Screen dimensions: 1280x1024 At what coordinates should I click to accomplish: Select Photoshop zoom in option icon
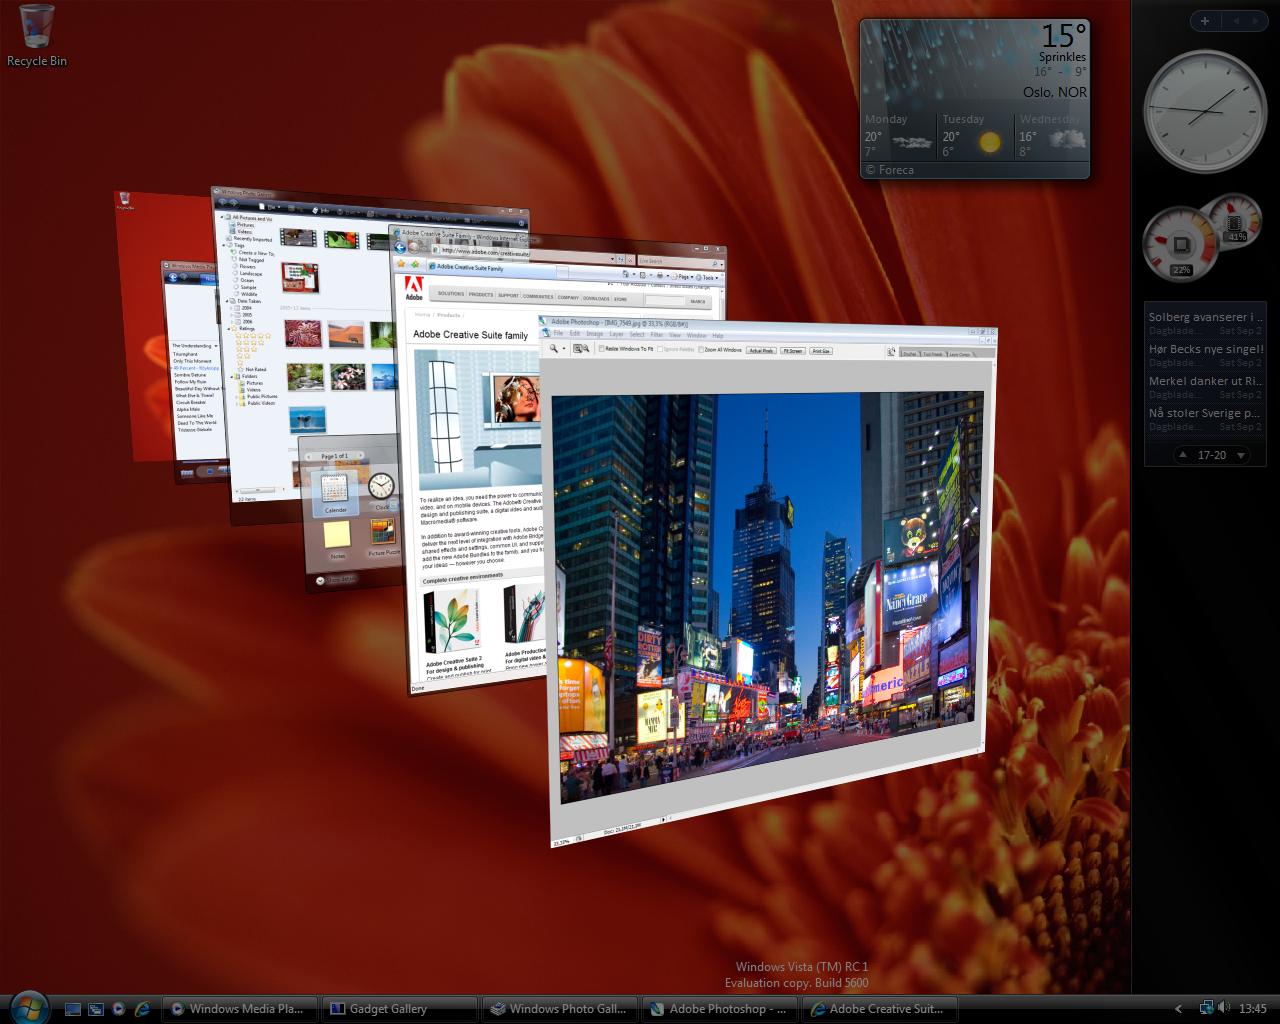tap(577, 349)
